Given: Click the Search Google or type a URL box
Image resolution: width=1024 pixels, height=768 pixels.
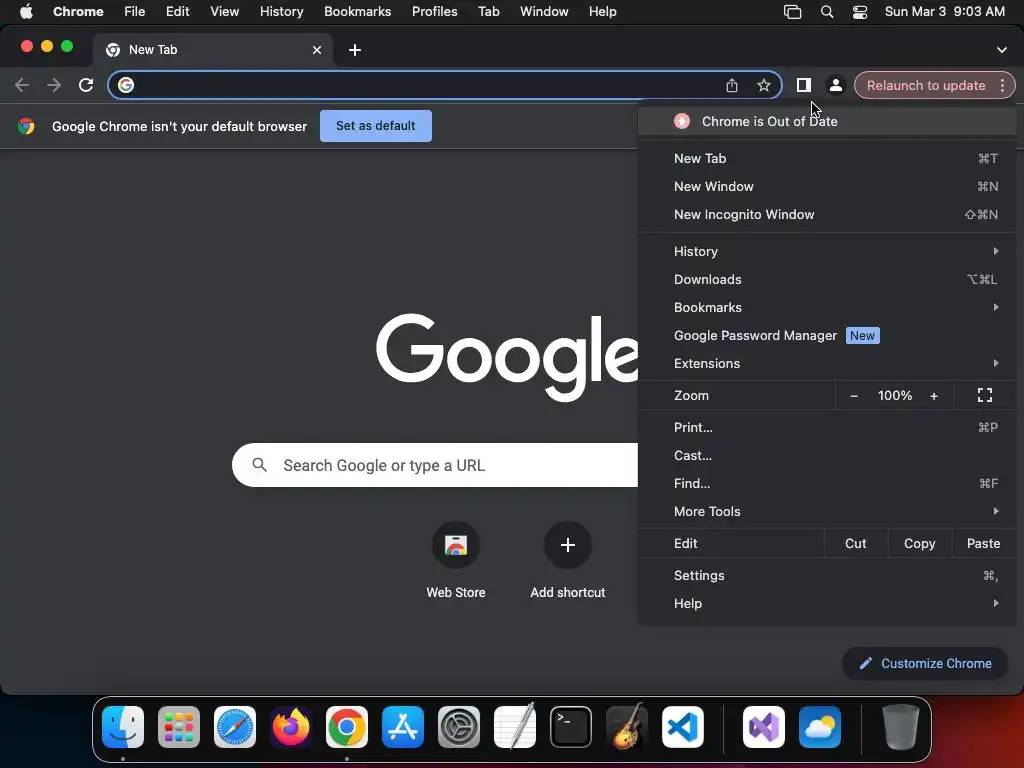Looking at the screenshot, I should 435,465.
